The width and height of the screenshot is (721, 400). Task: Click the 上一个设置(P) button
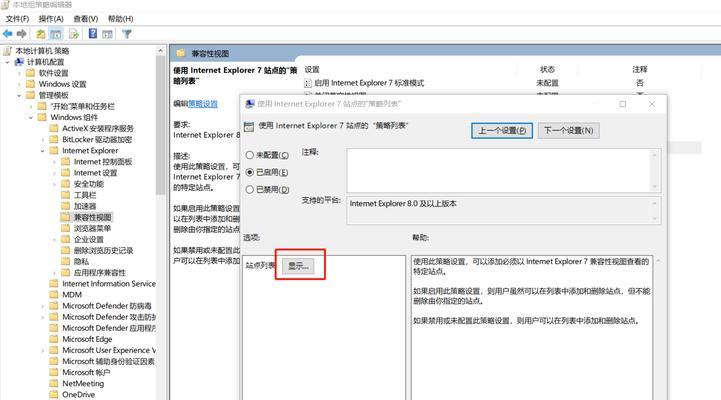click(502, 131)
